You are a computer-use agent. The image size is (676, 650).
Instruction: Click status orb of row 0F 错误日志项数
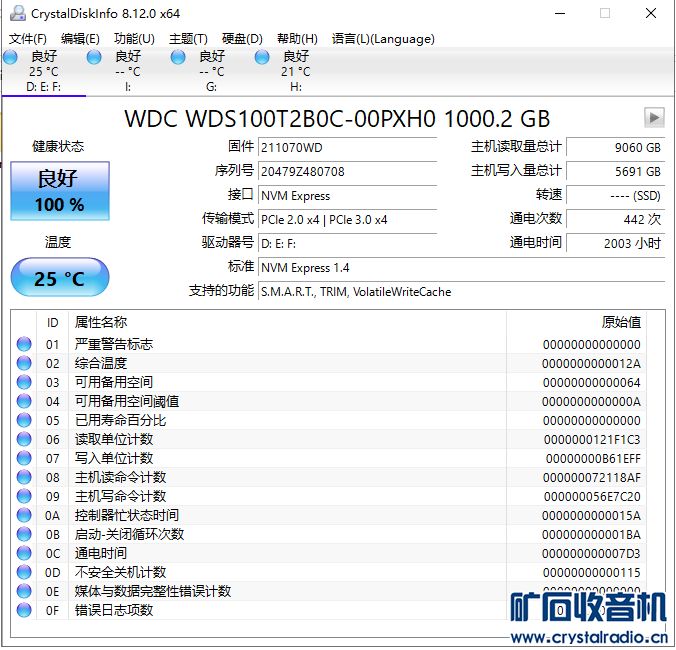coord(24,610)
